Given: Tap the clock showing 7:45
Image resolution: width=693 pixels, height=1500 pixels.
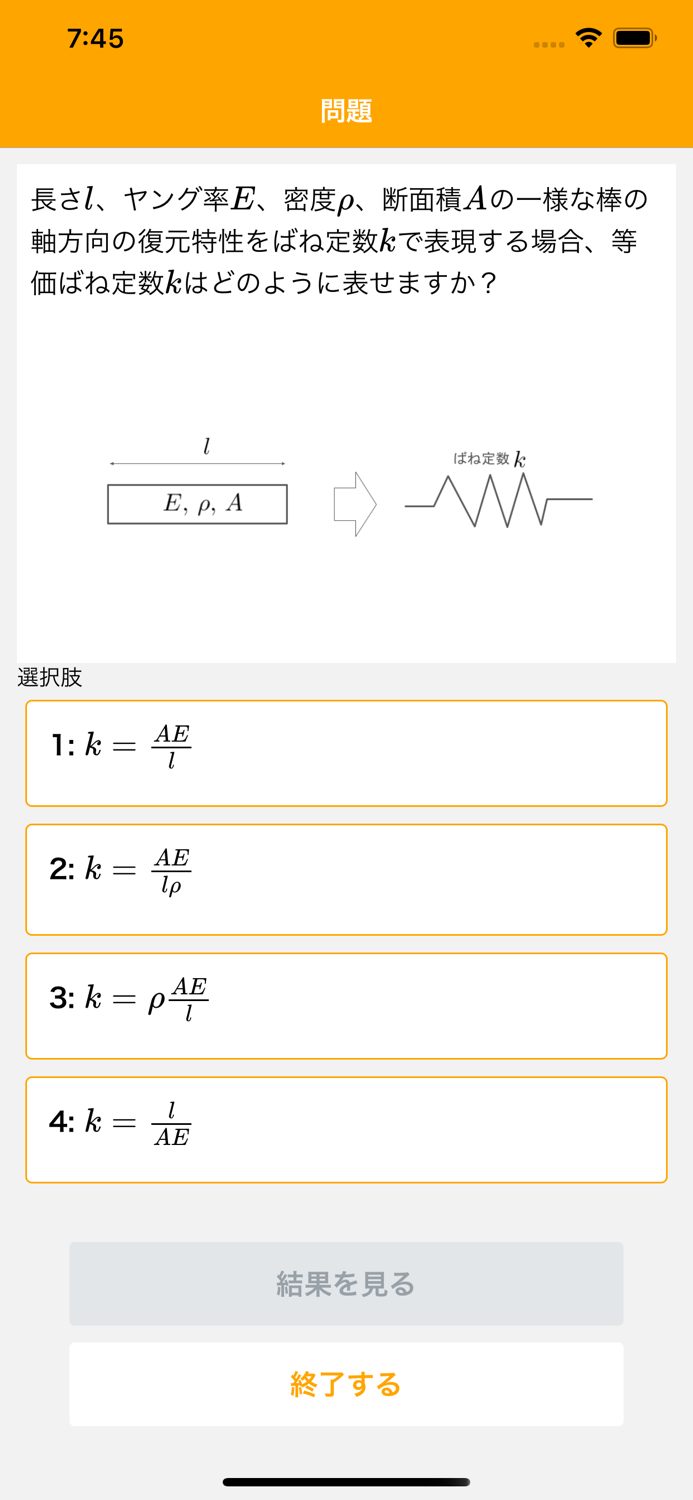Looking at the screenshot, I should coord(96,38).
